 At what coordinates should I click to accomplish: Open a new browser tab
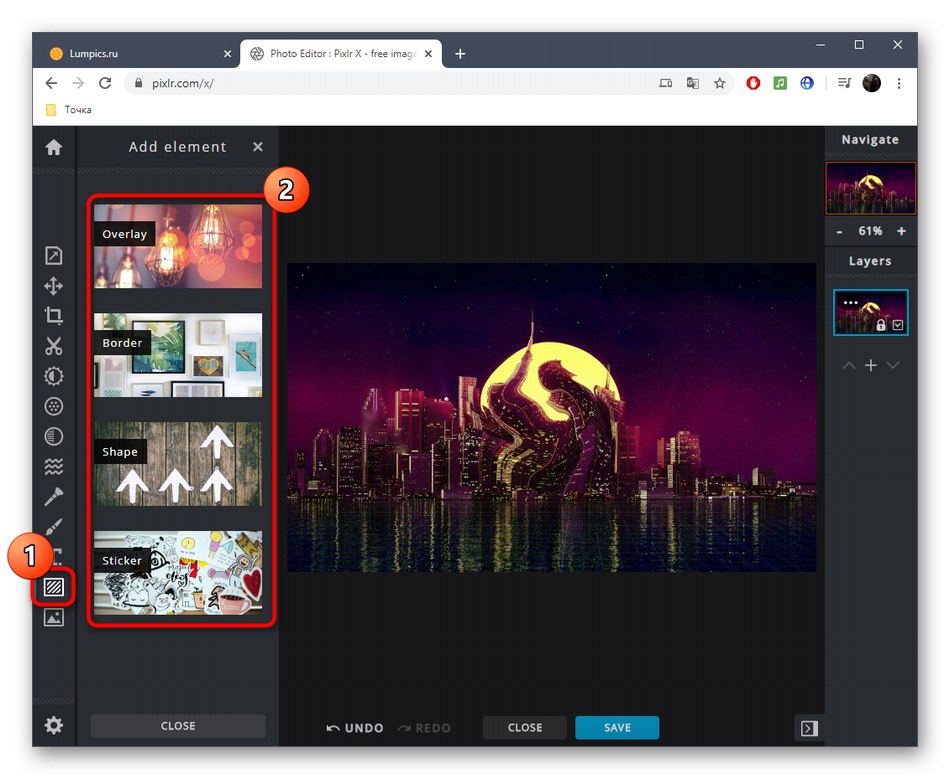(x=460, y=54)
